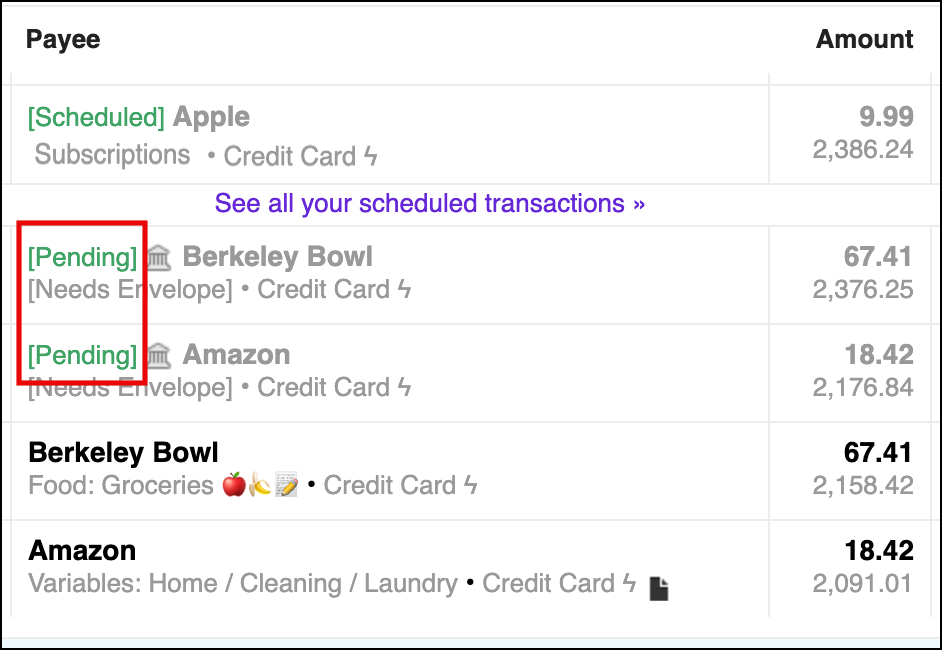Click the [Pending] label beside Amazon
The height and width of the screenshot is (650, 942).
[83, 356]
